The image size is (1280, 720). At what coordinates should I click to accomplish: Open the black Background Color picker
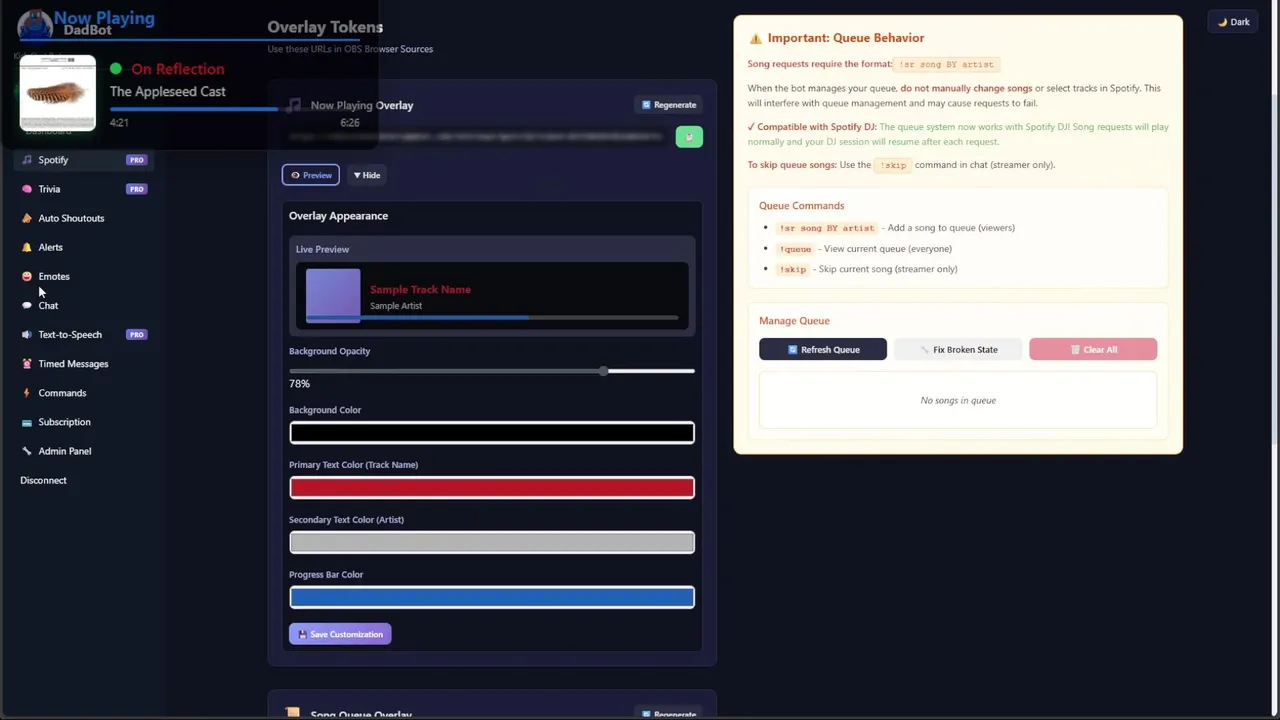[x=492, y=432]
